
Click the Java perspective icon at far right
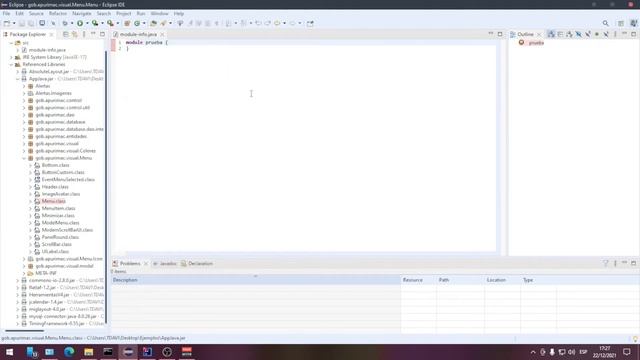coord(633,23)
